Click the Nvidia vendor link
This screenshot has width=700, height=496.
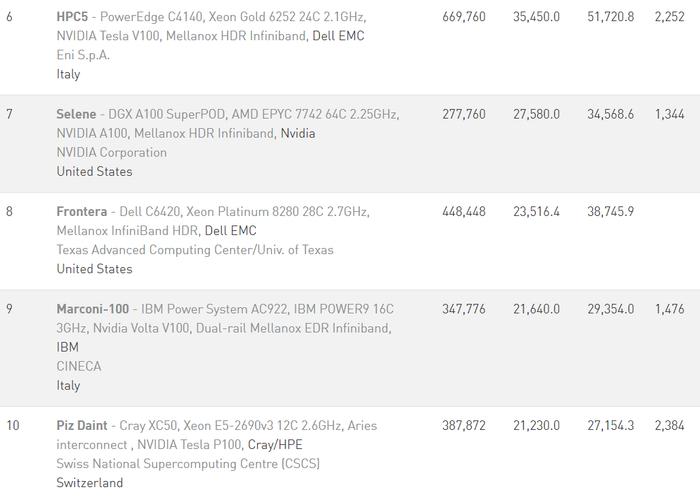coord(298,133)
